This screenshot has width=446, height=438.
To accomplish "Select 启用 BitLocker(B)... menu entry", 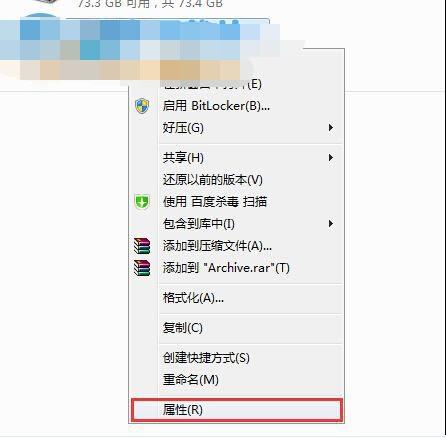I will (x=236, y=106).
